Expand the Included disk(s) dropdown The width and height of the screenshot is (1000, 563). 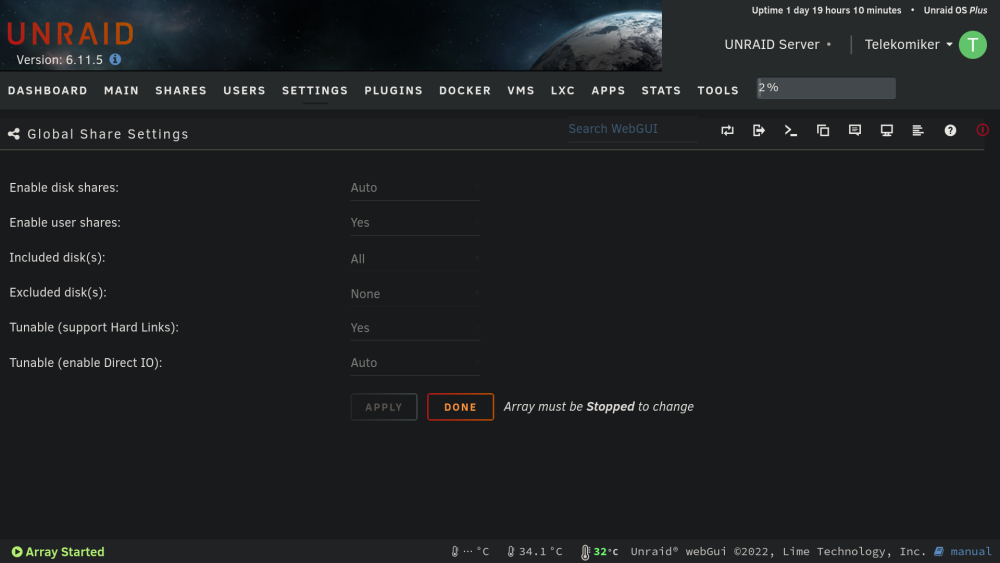415,258
